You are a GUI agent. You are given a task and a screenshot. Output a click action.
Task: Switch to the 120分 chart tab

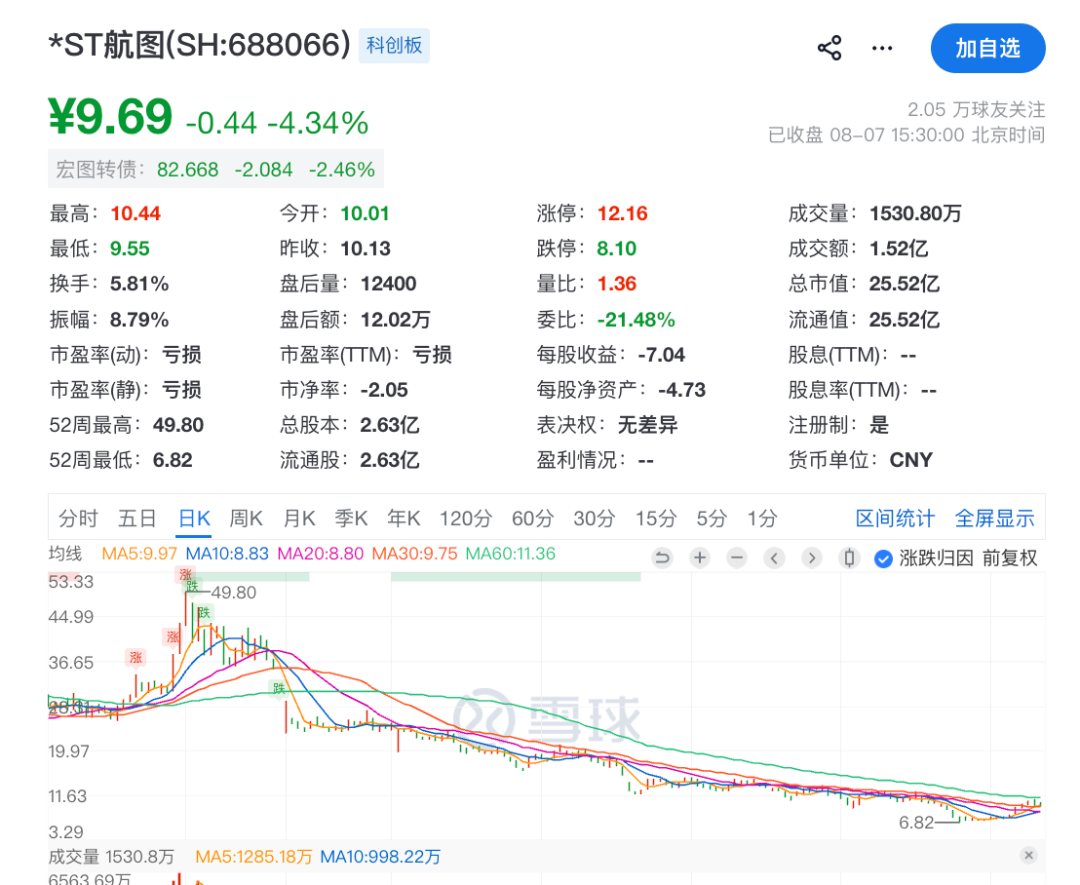[x=466, y=518]
